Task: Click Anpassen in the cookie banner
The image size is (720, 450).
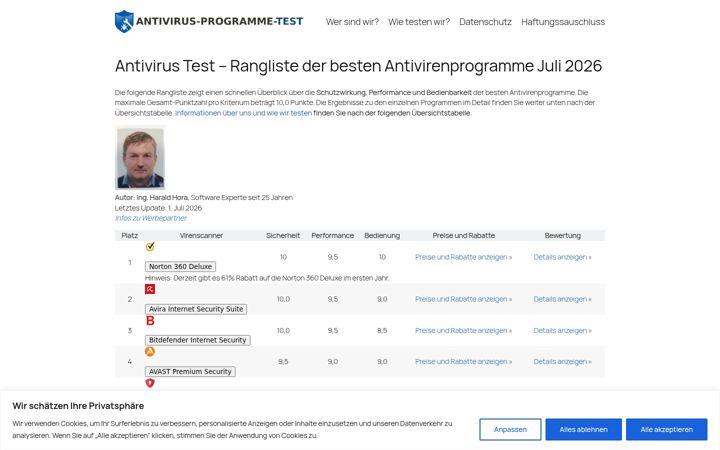Action: 510,429
